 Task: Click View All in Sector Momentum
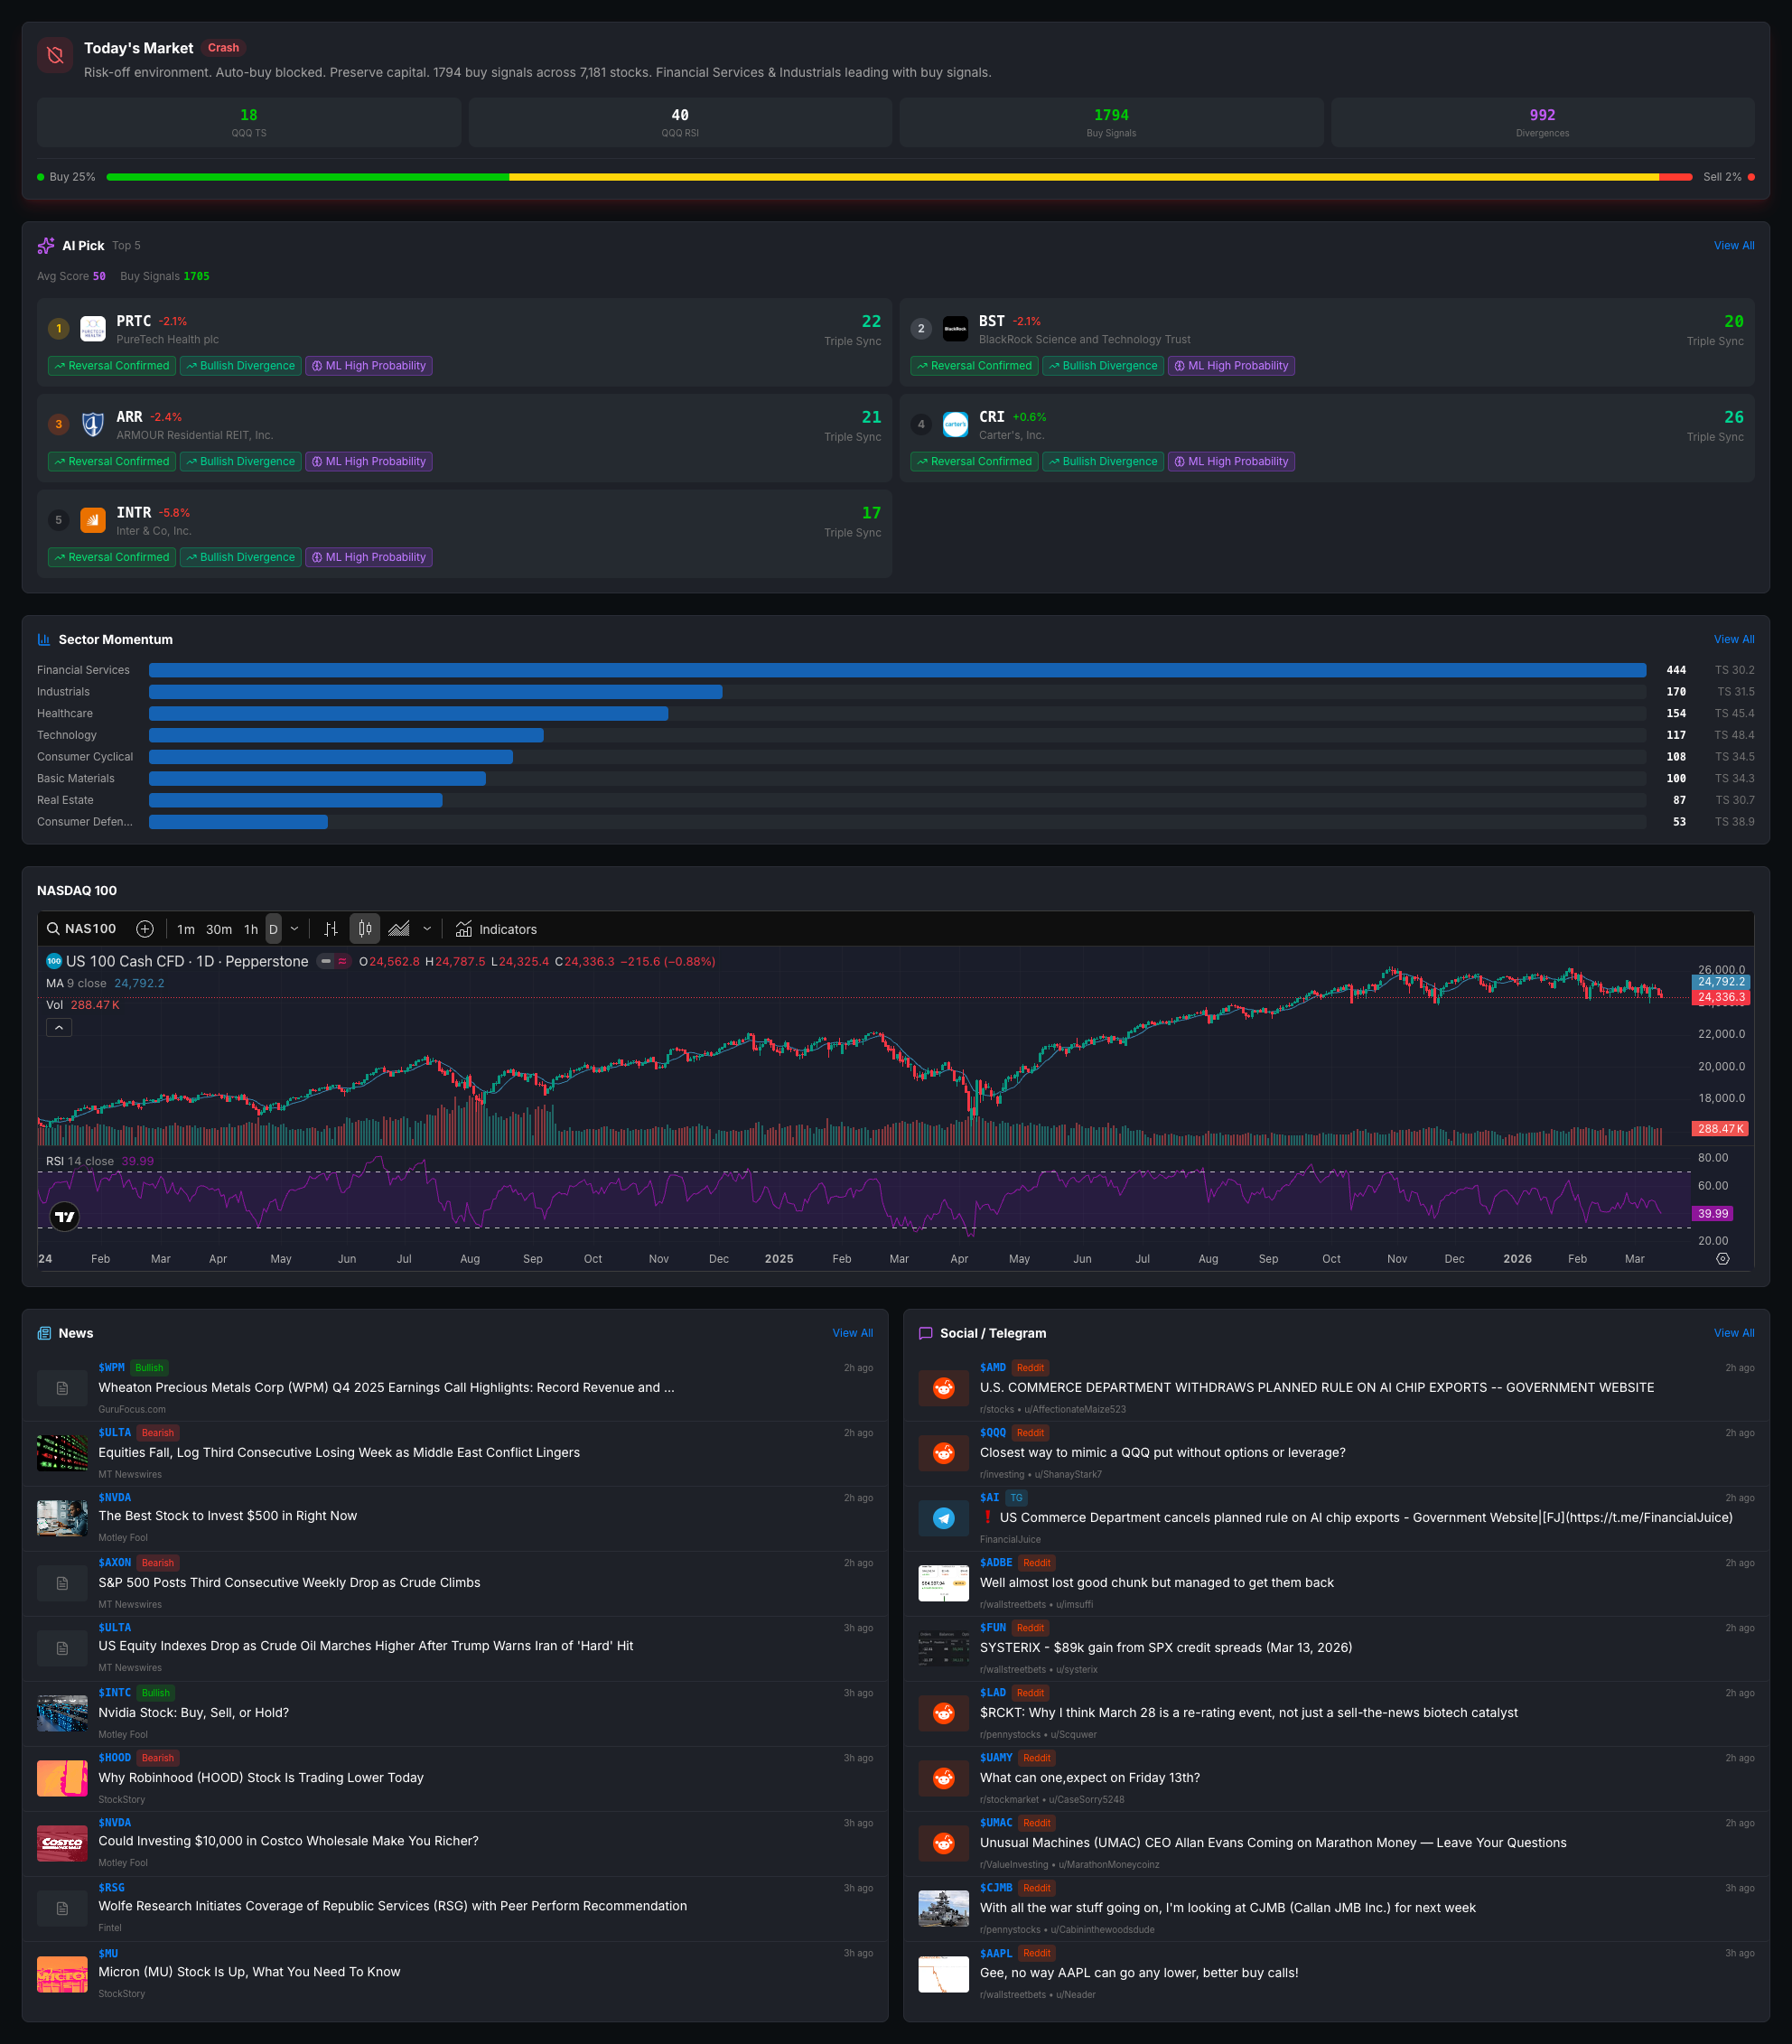coord(1733,639)
